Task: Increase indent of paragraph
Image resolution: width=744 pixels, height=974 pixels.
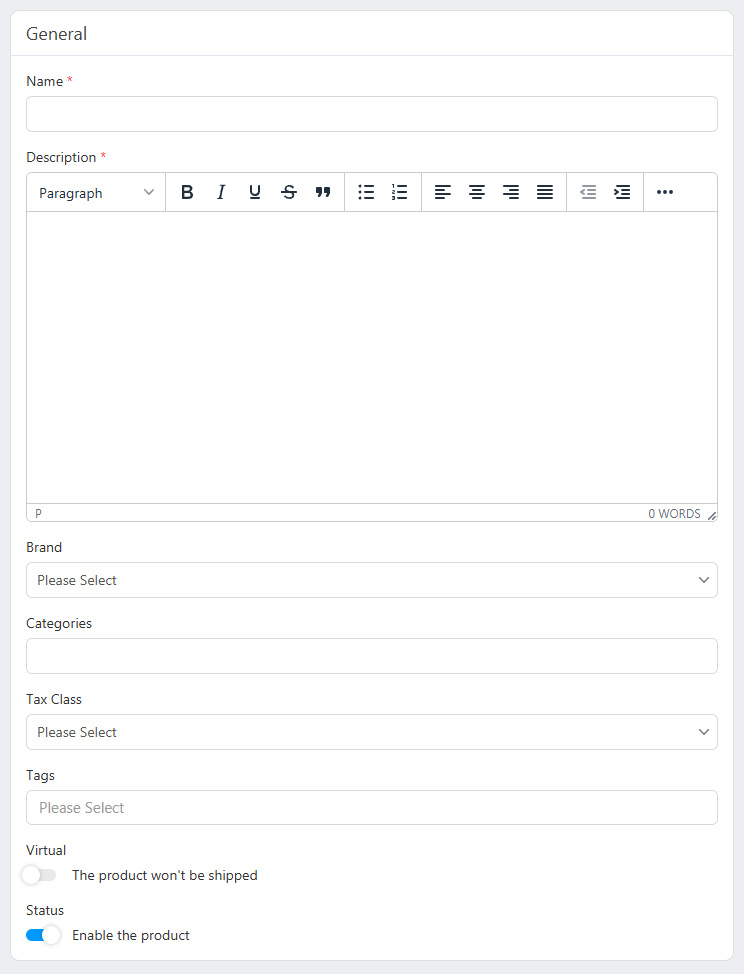Action: 622,192
